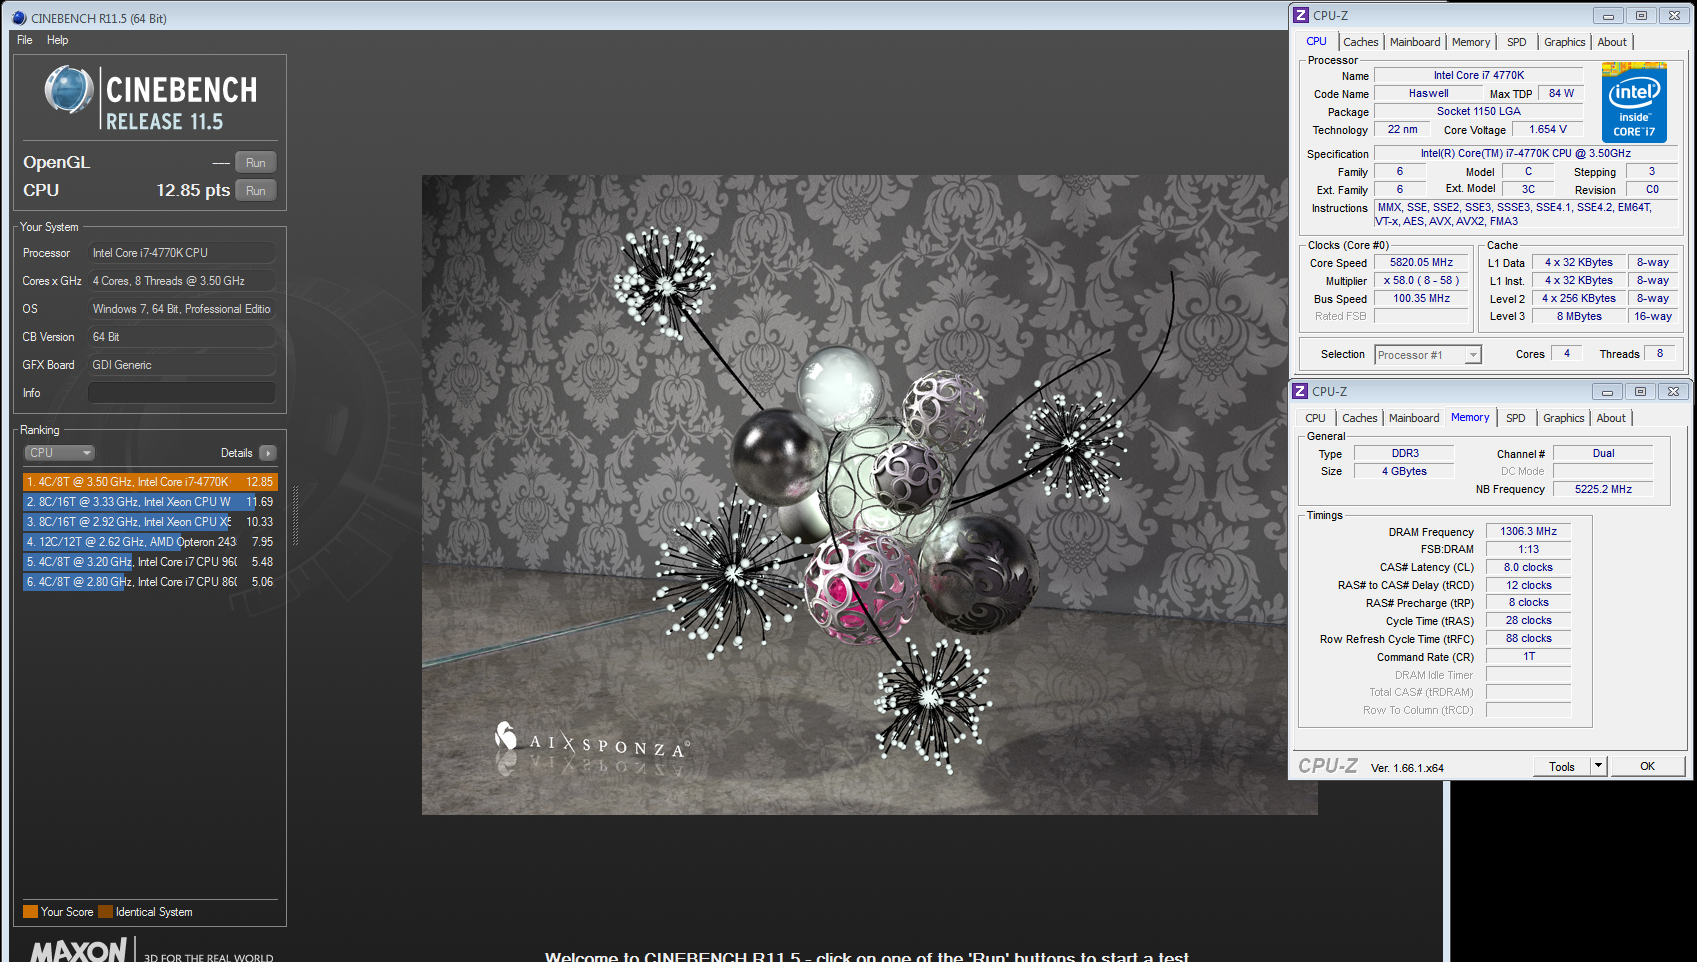The width and height of the screenshot is (1697, 962).
Task: Switch to Graphics tab in lower CPU-Z
Action: [x=1564, y=418]
